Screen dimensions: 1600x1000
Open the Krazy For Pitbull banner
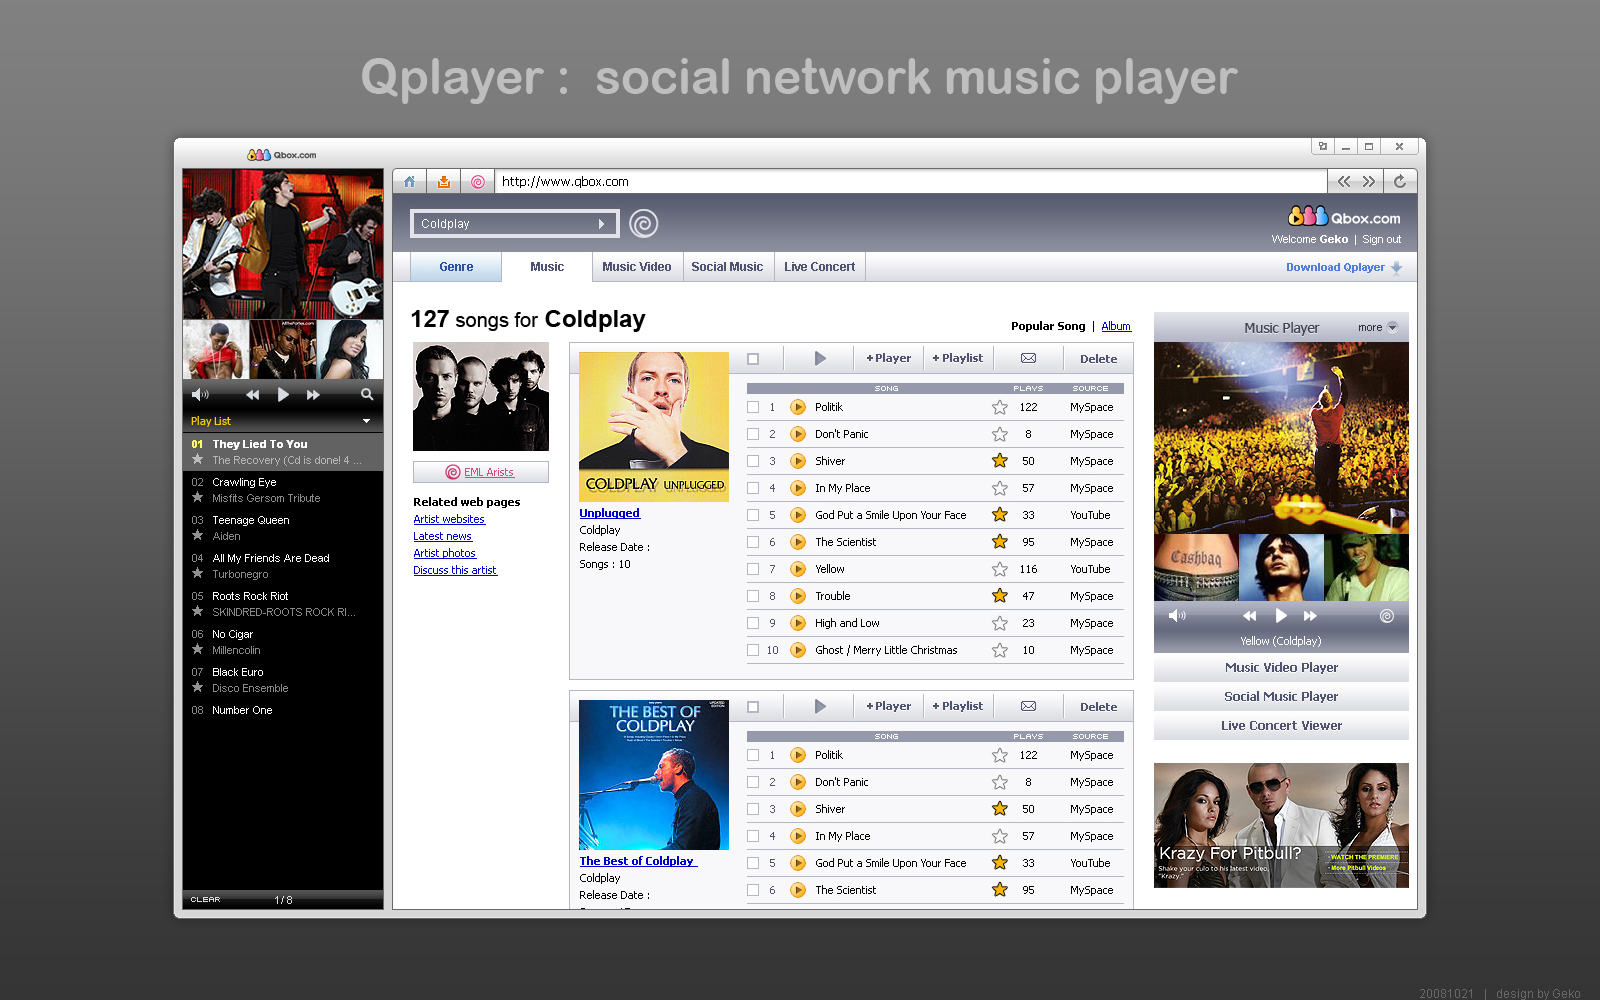click(1281, 825)
